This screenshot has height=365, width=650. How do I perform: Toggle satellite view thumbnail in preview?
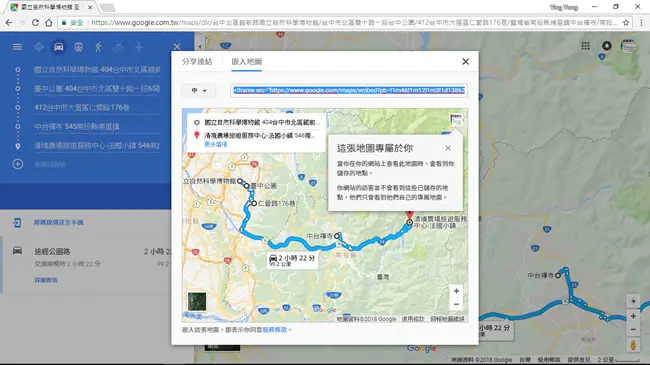pyautogui.click(x=197, y=302)
